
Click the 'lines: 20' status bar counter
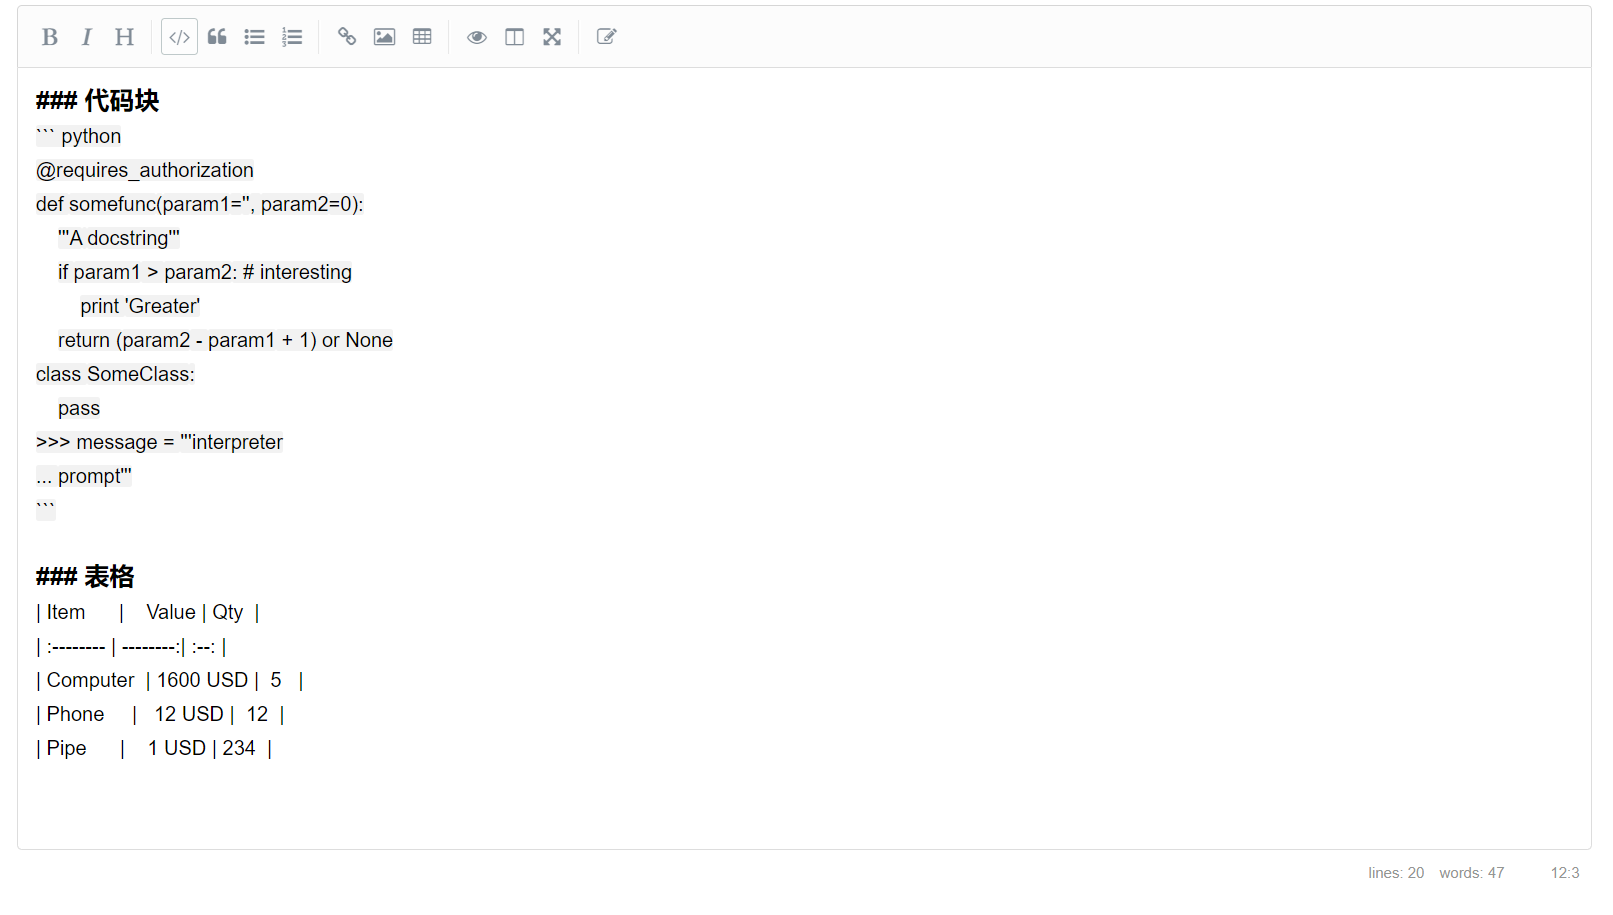coord(1395,873)
